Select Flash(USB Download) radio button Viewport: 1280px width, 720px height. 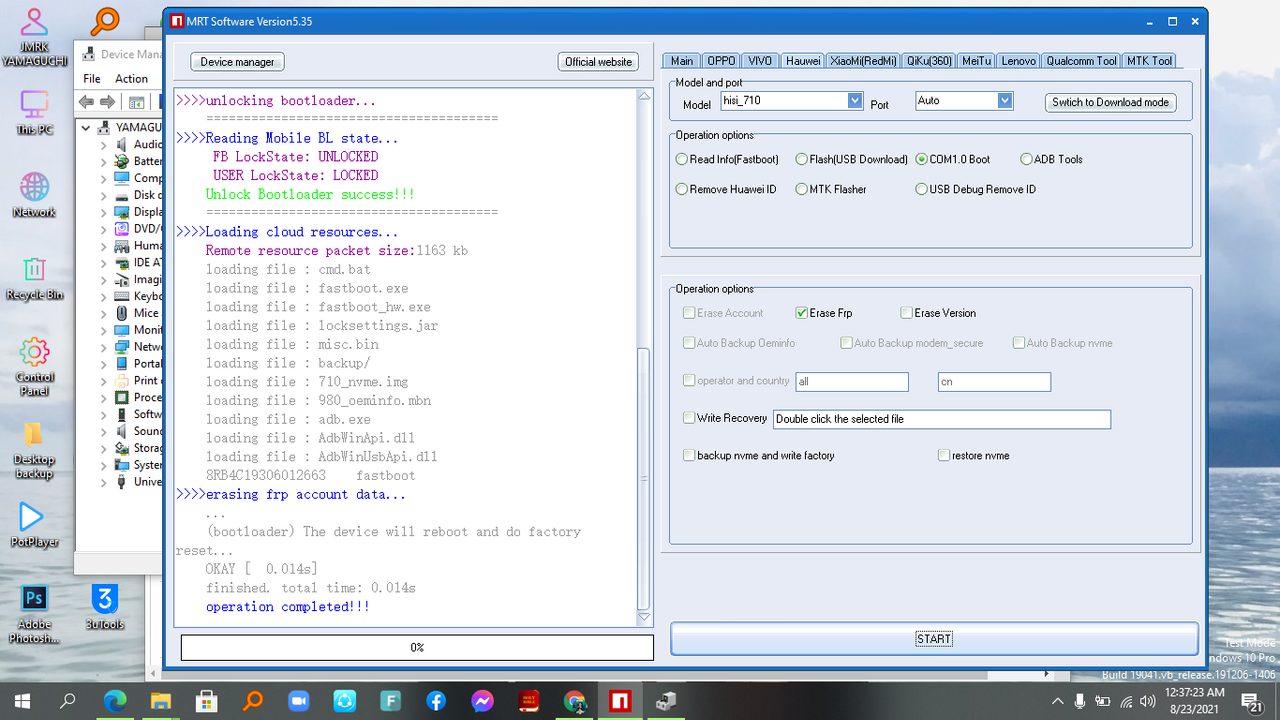(x=852, y=159)
